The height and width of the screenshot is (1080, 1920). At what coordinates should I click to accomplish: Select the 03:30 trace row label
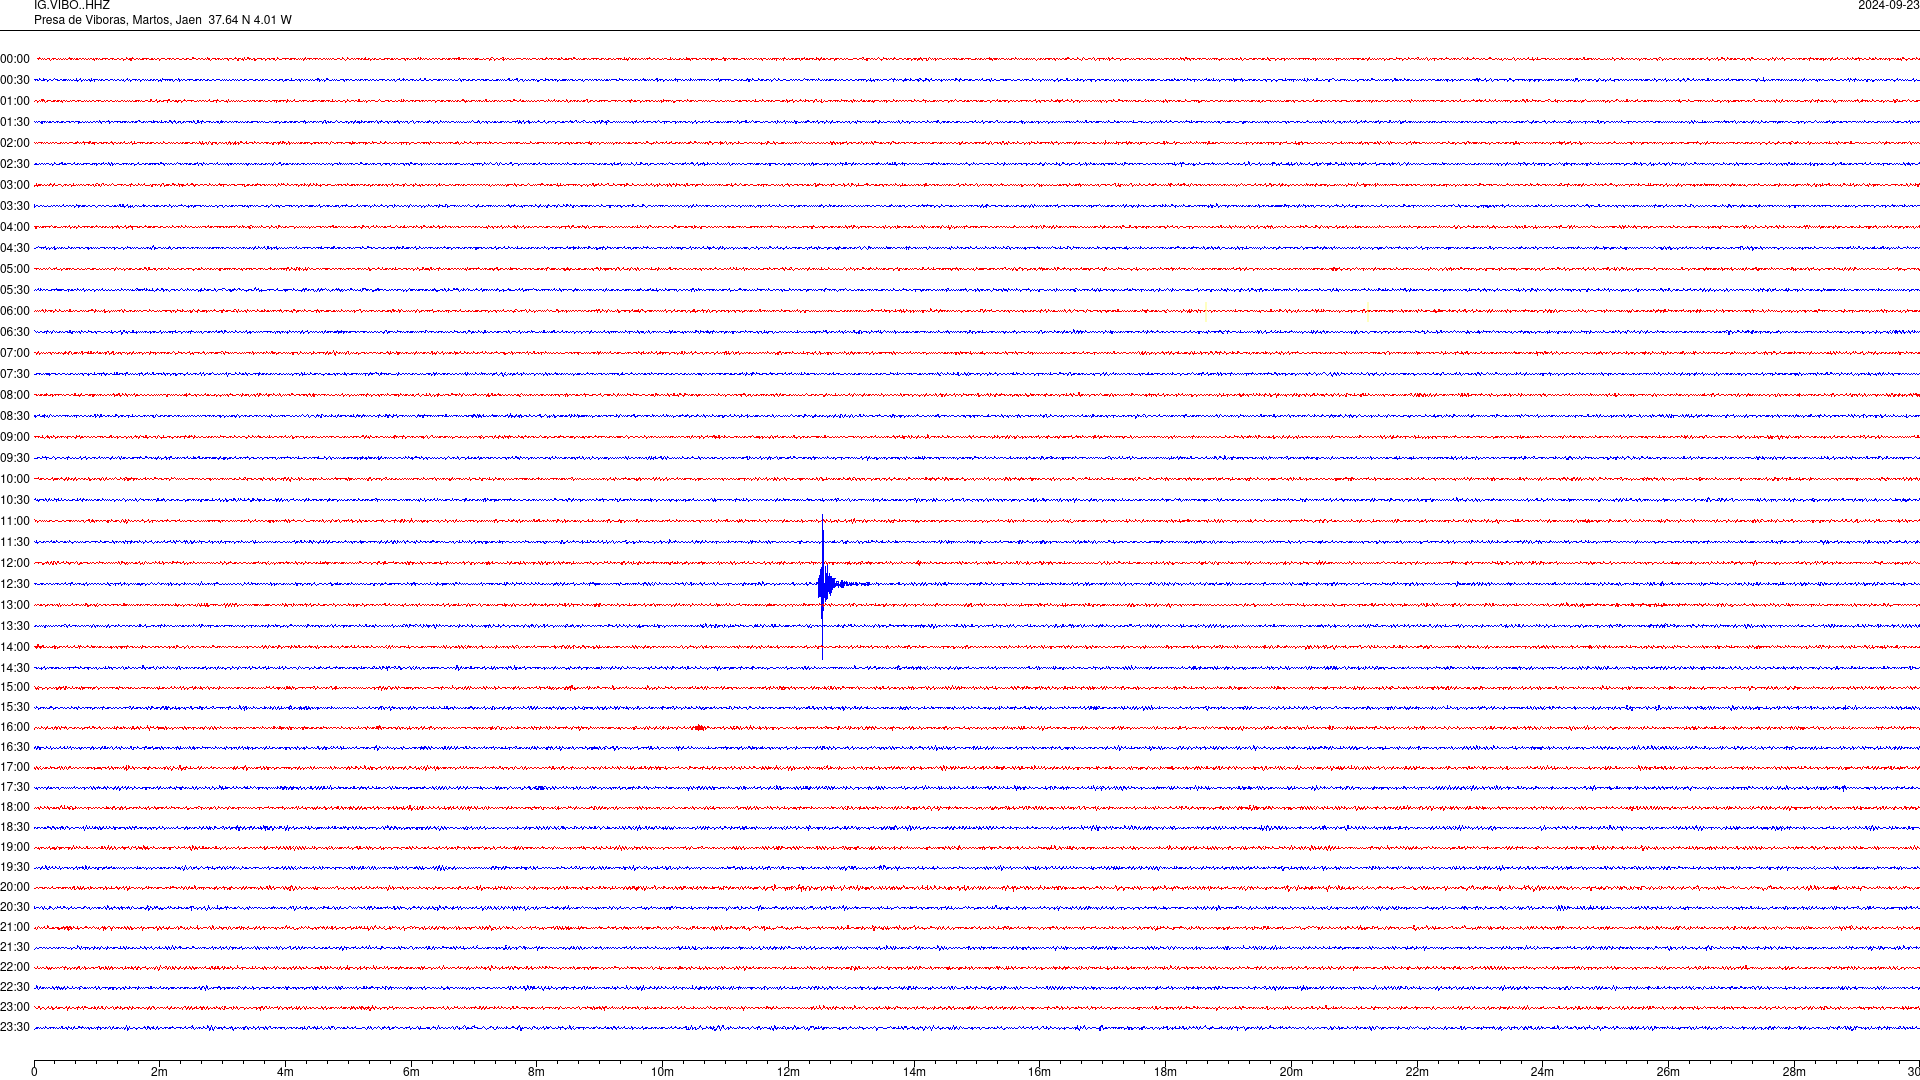(15, 206)
